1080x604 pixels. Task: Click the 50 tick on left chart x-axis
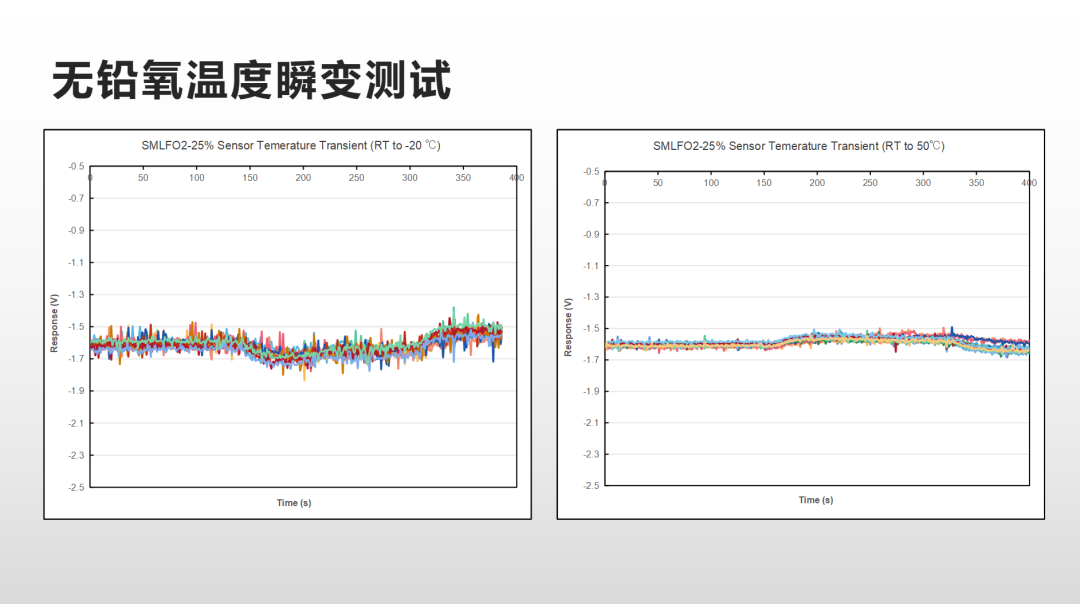(x=143, y=178)
